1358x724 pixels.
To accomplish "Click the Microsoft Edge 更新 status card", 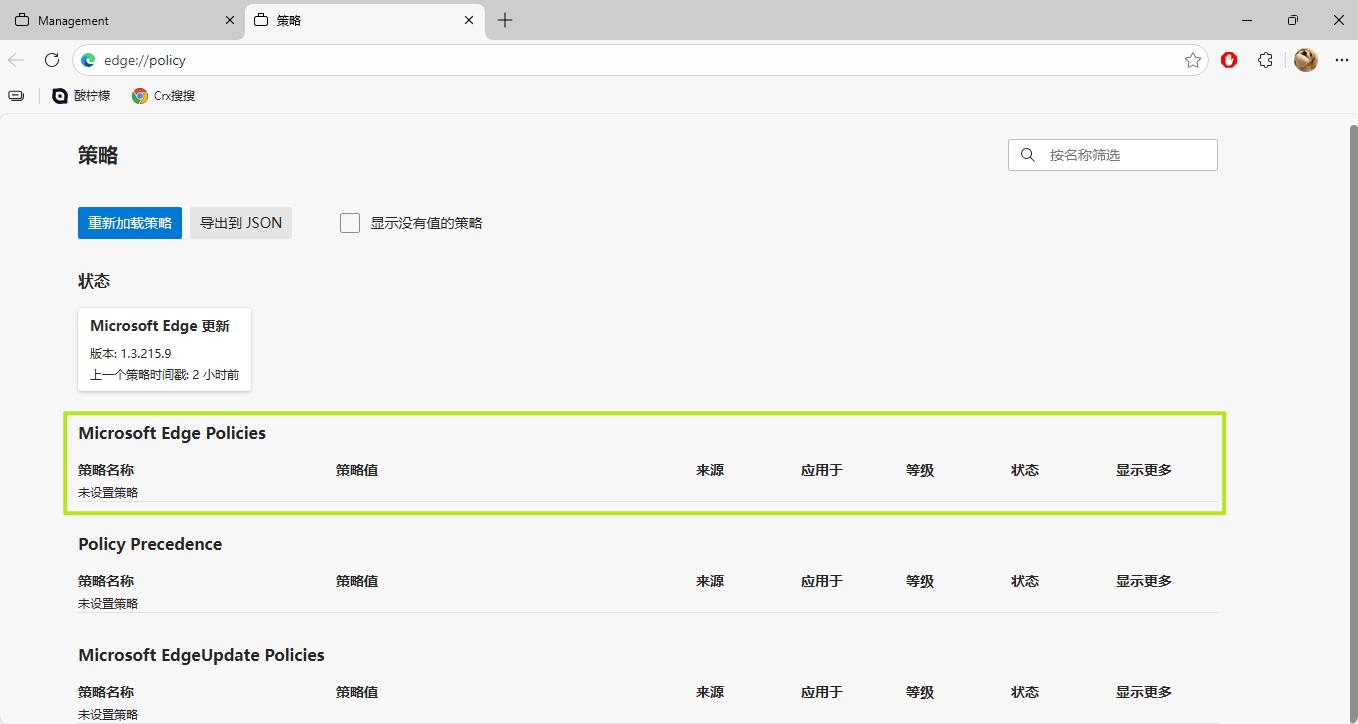I will tap(165, 349).
